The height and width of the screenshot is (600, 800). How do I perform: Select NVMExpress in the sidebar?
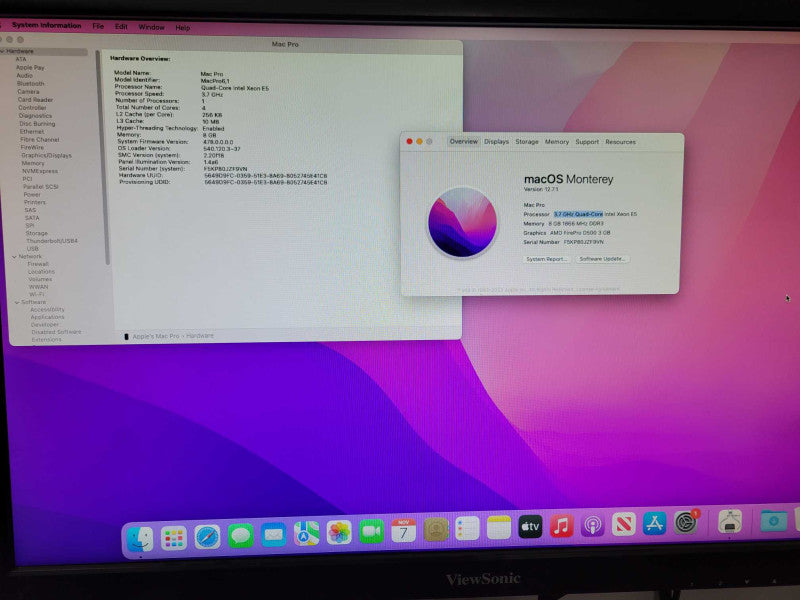point(40,171)
